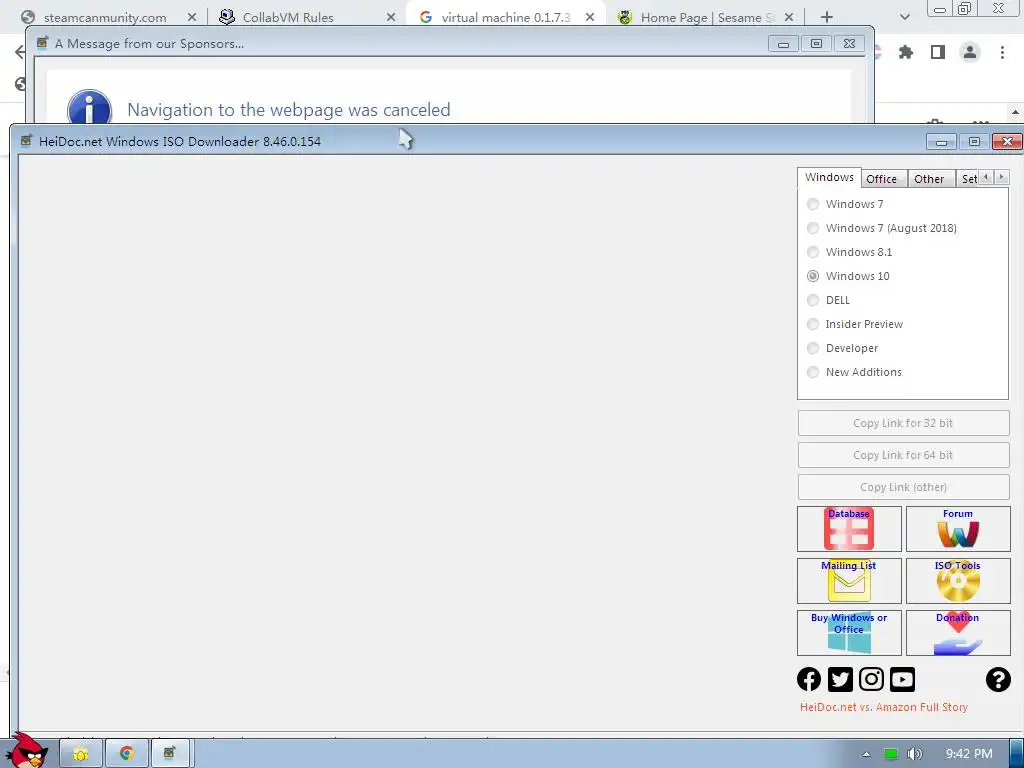Screen dimensions: 1024x768
Task: Open the Forum tile
Action: (x=958, y=528)
